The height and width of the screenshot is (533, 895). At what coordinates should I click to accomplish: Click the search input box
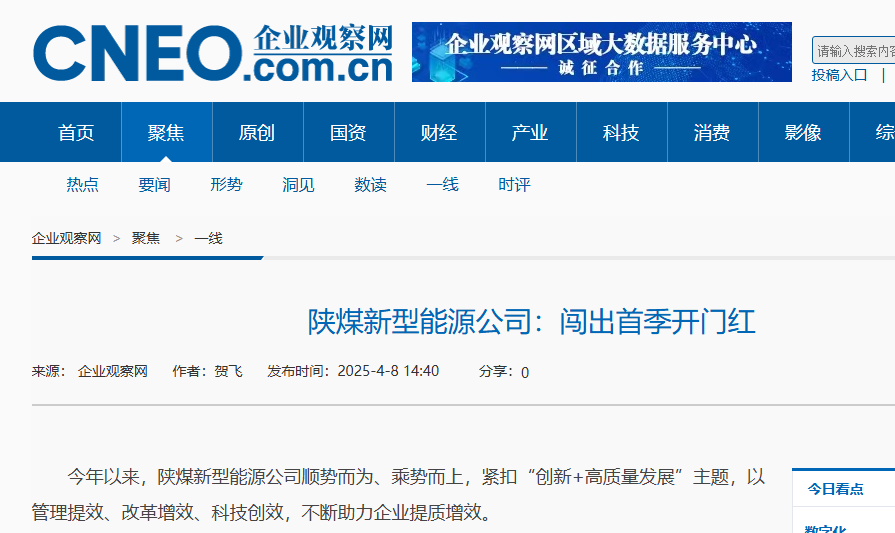(853, 50)
